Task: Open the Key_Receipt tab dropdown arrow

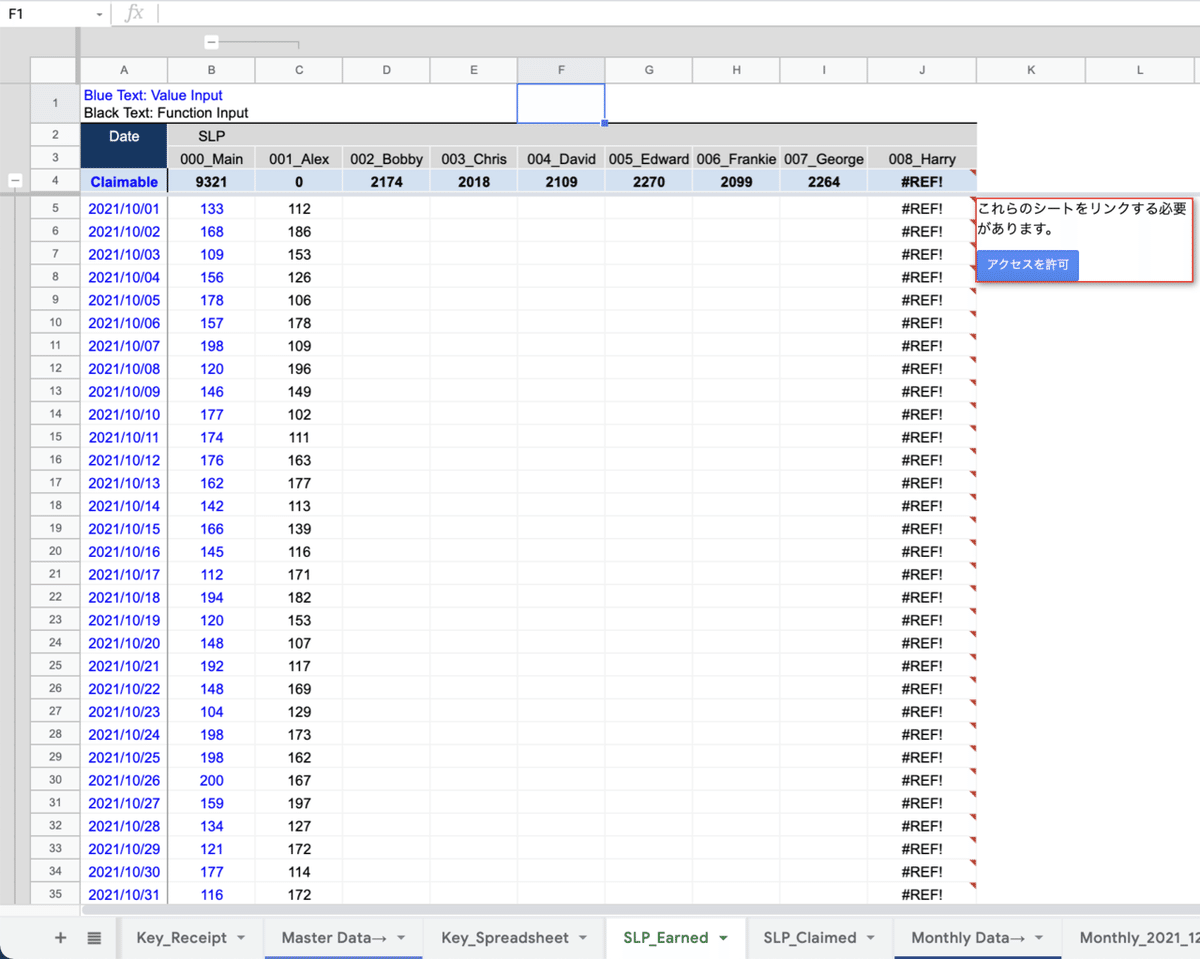Action: coord(241,938)
